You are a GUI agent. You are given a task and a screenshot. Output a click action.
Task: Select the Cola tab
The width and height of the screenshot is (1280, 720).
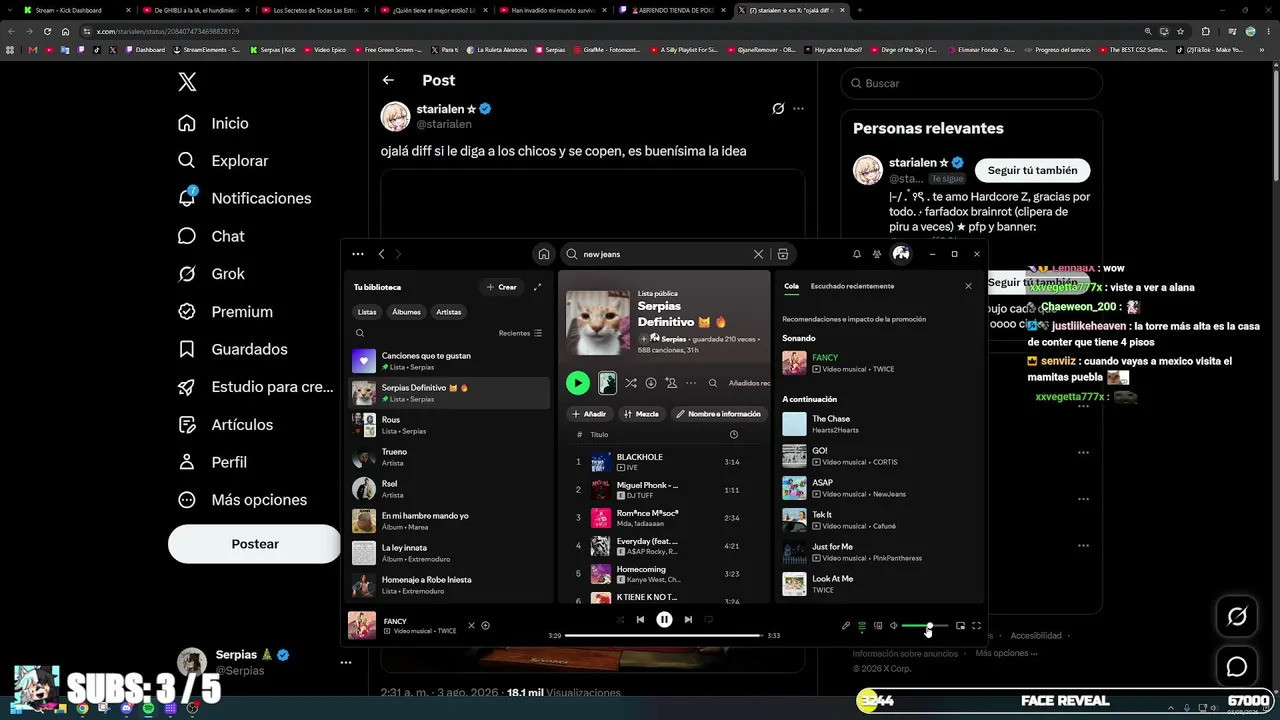791,286
